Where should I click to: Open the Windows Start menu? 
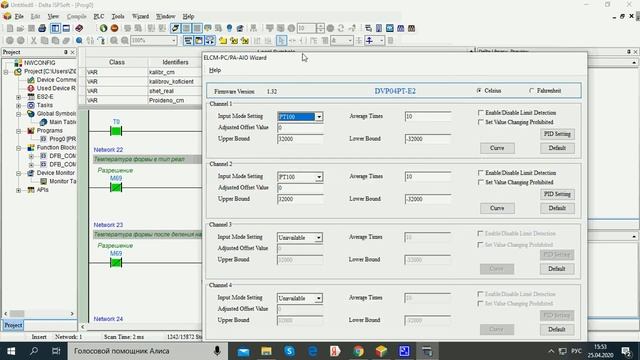click(11, 351)
